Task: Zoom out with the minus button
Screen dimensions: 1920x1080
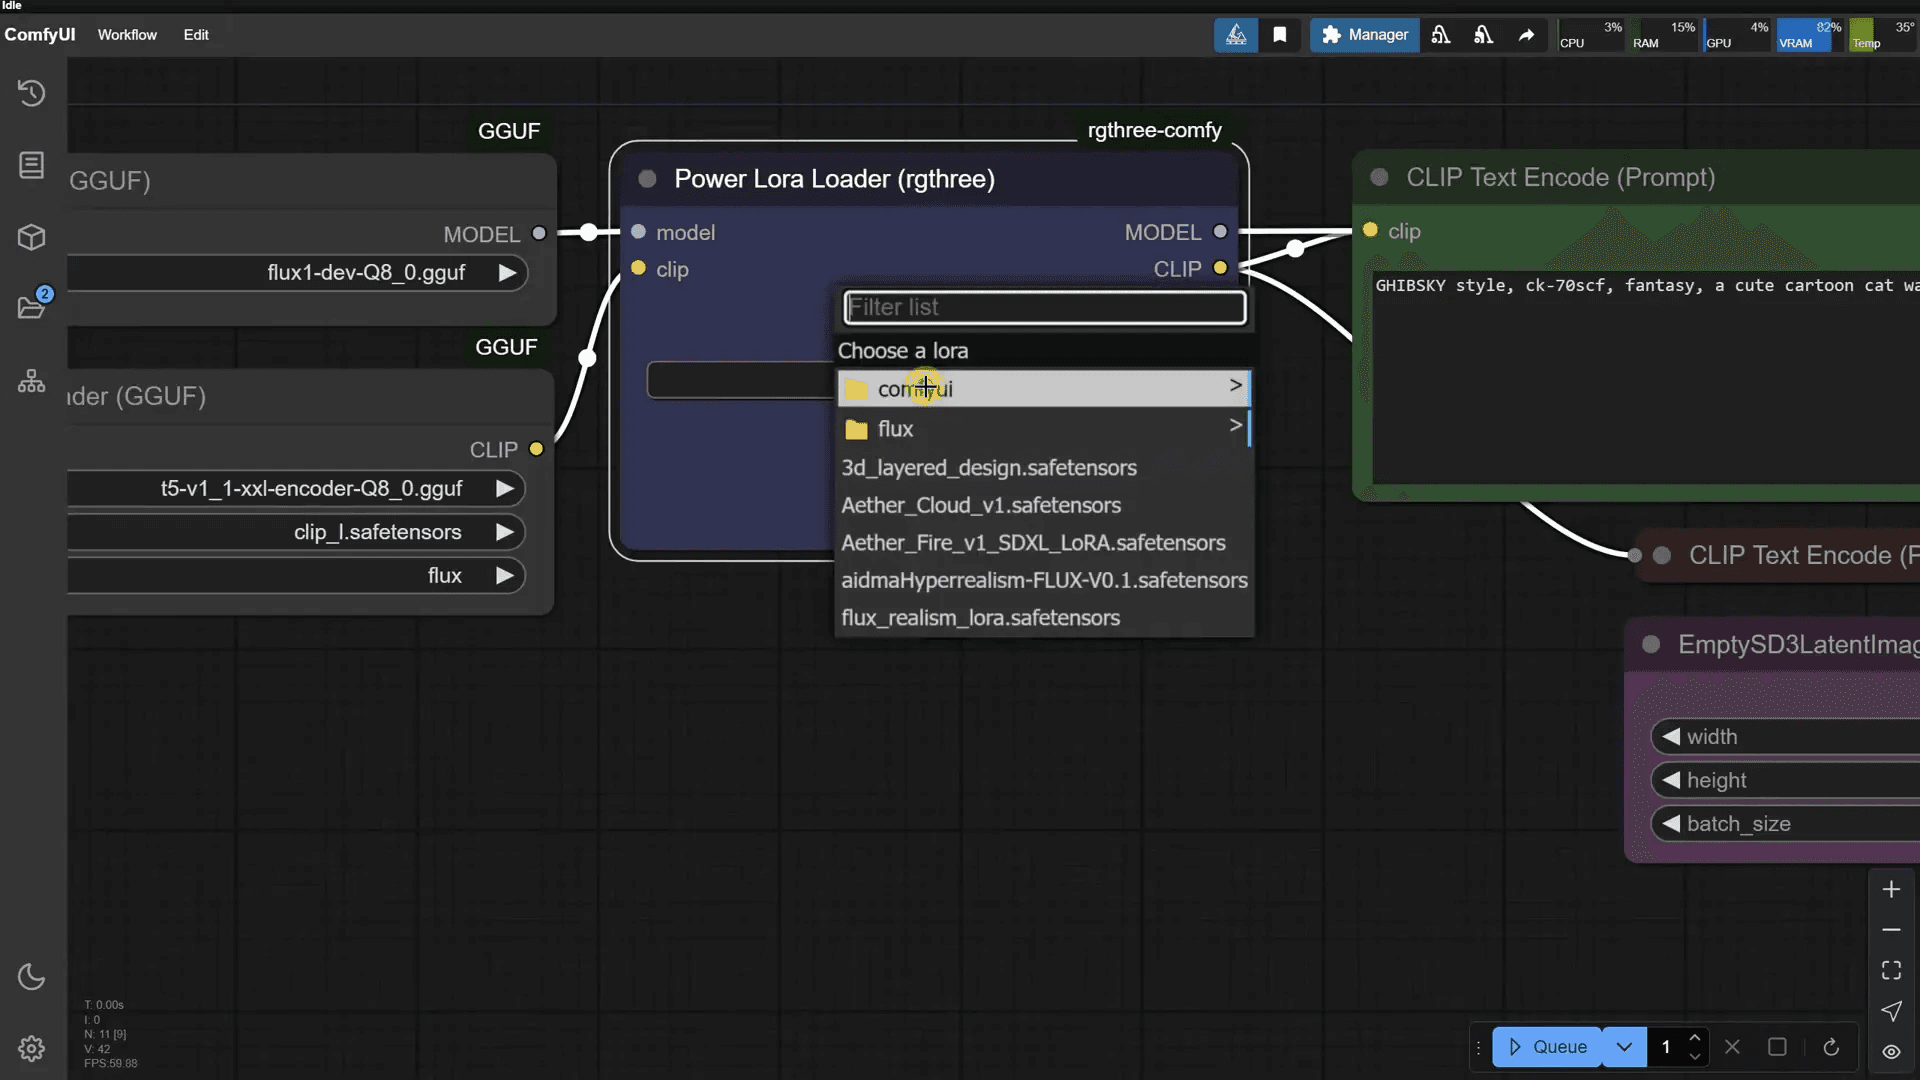Action: pyautogui.click(x=1891, y=930)
